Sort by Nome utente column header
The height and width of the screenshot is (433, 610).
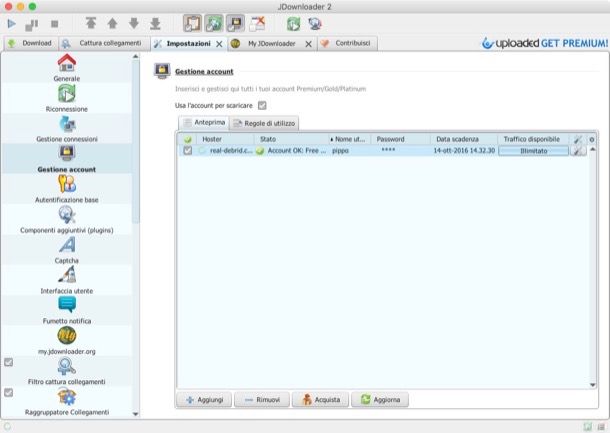tap(350, 139)
